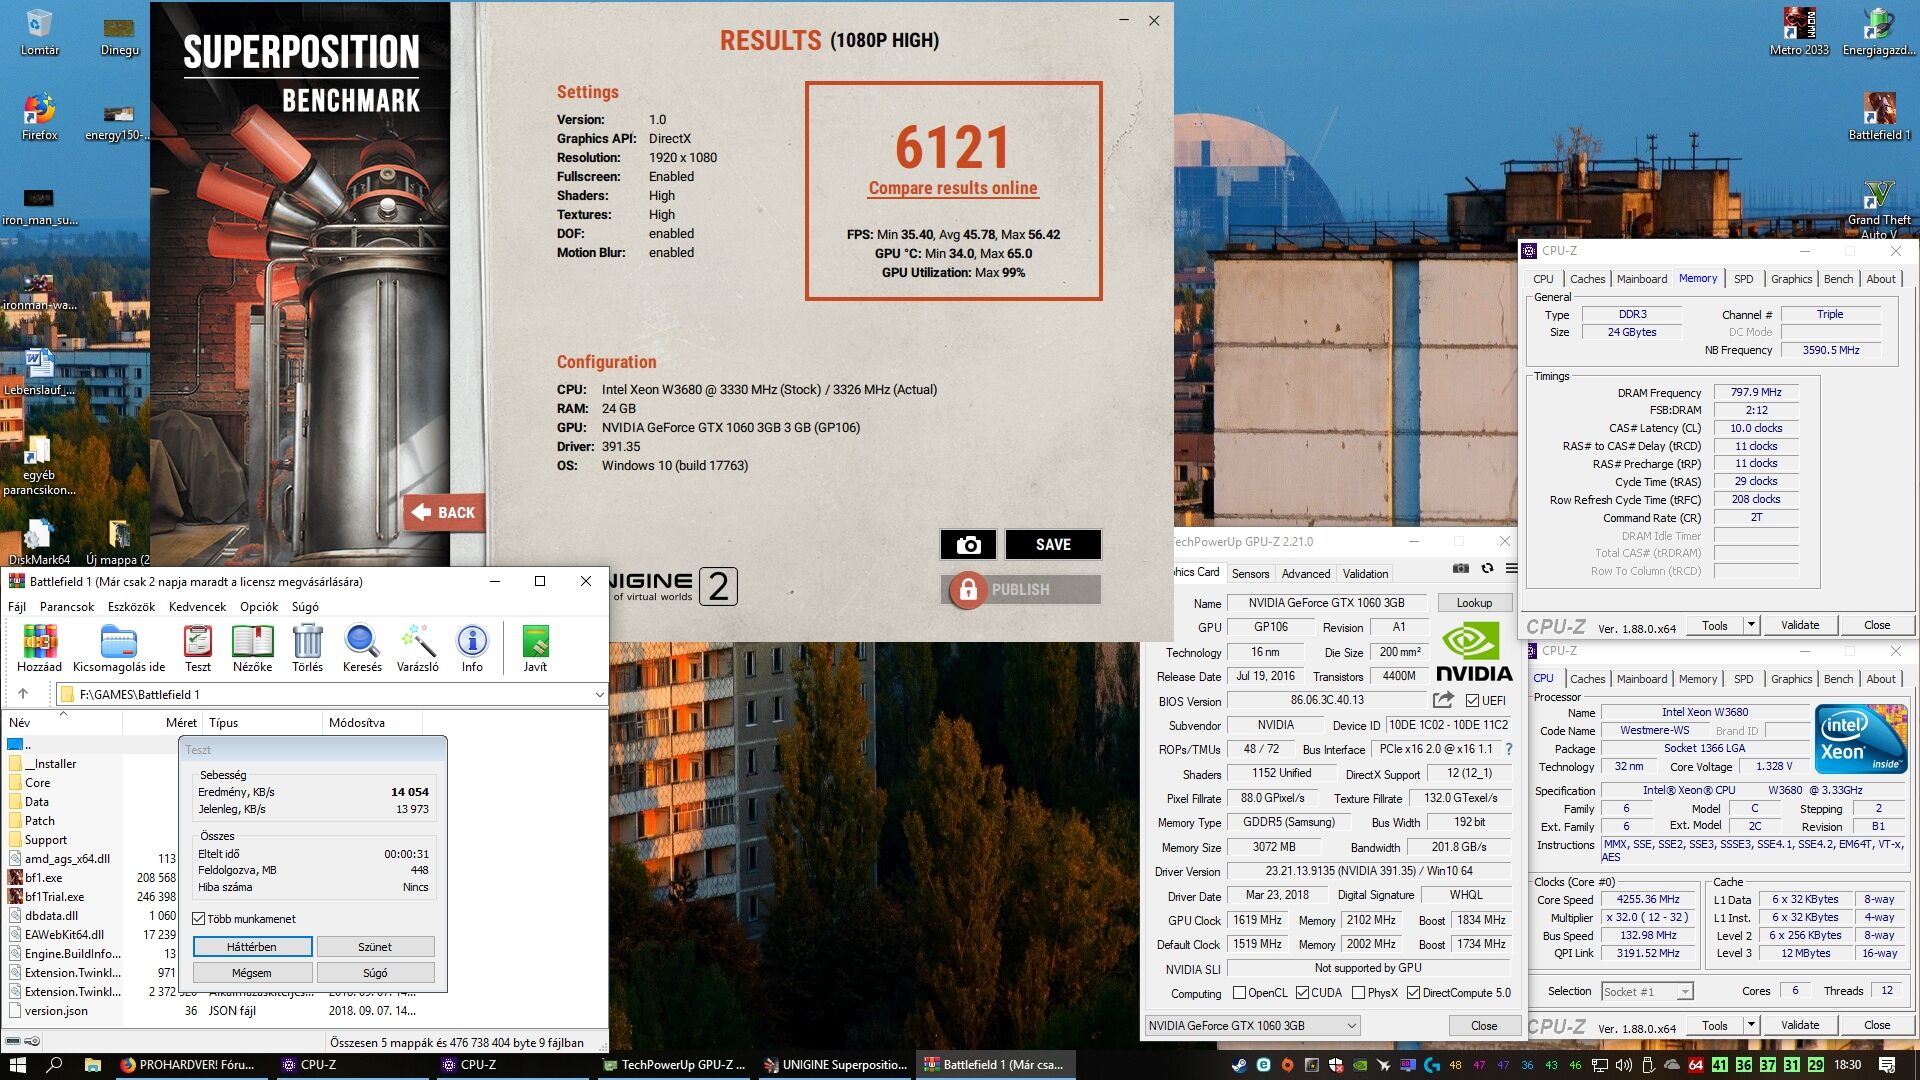Click the Kicsomagolás ide extract icon in WinRAR
This screenshot has width=1920, height=1080.
pyautogui.click(x=119, y=648)
